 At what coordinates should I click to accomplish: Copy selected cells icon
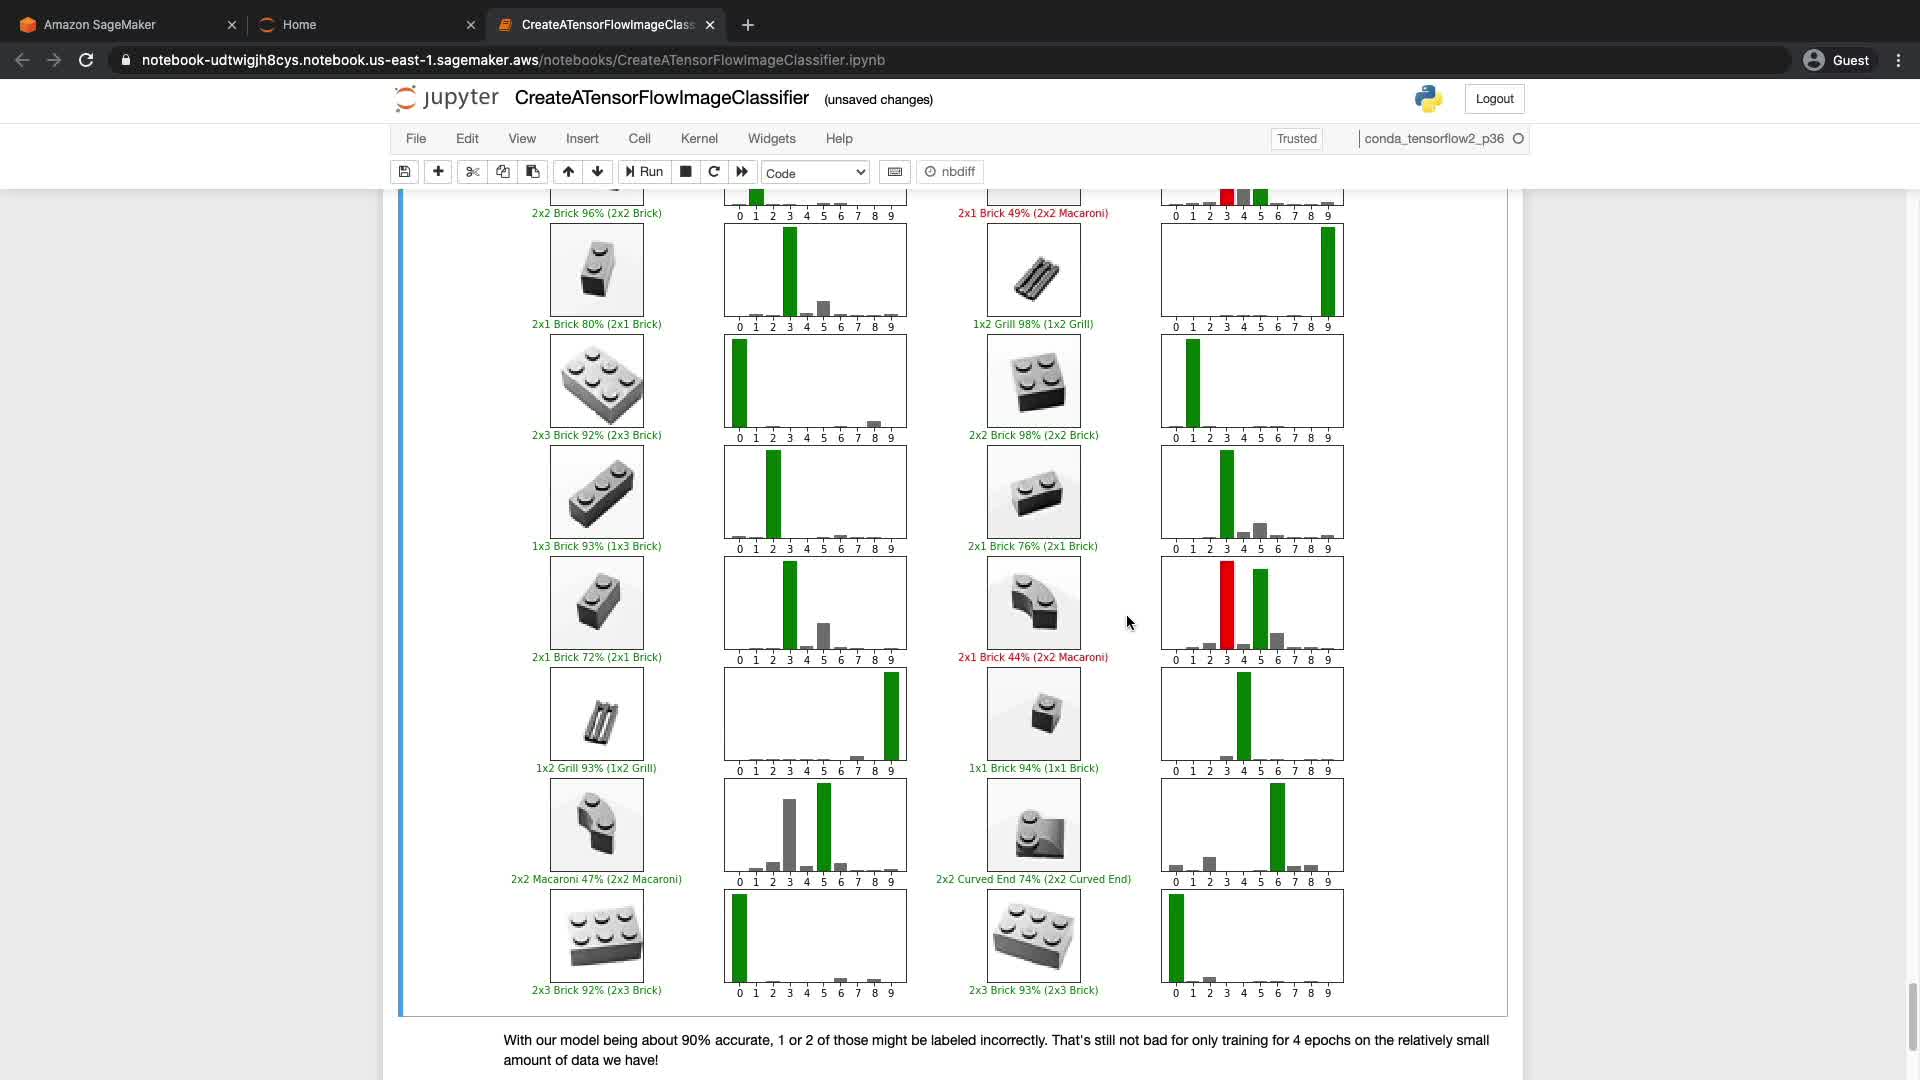[503, 172]
